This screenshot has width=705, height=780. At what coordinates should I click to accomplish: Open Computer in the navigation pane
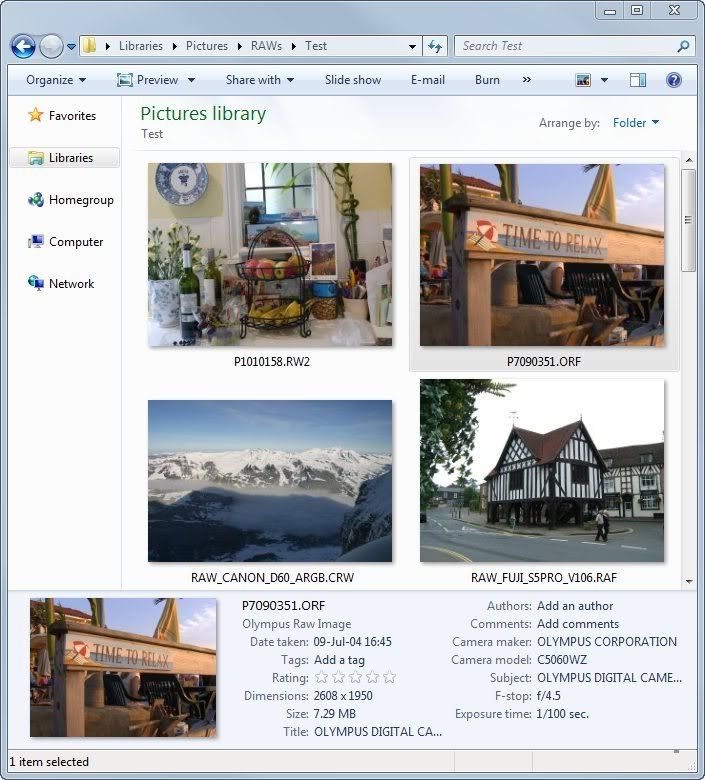tap(76, 242)
